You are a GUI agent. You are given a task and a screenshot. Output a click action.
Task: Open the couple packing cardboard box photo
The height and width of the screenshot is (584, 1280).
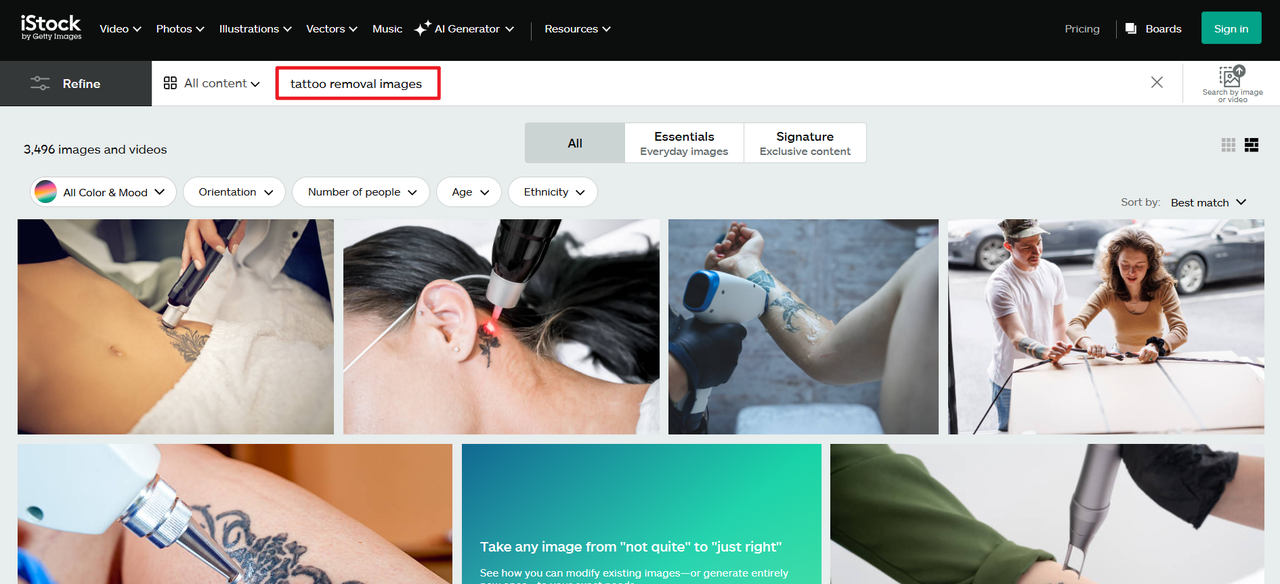[1104, 327]
